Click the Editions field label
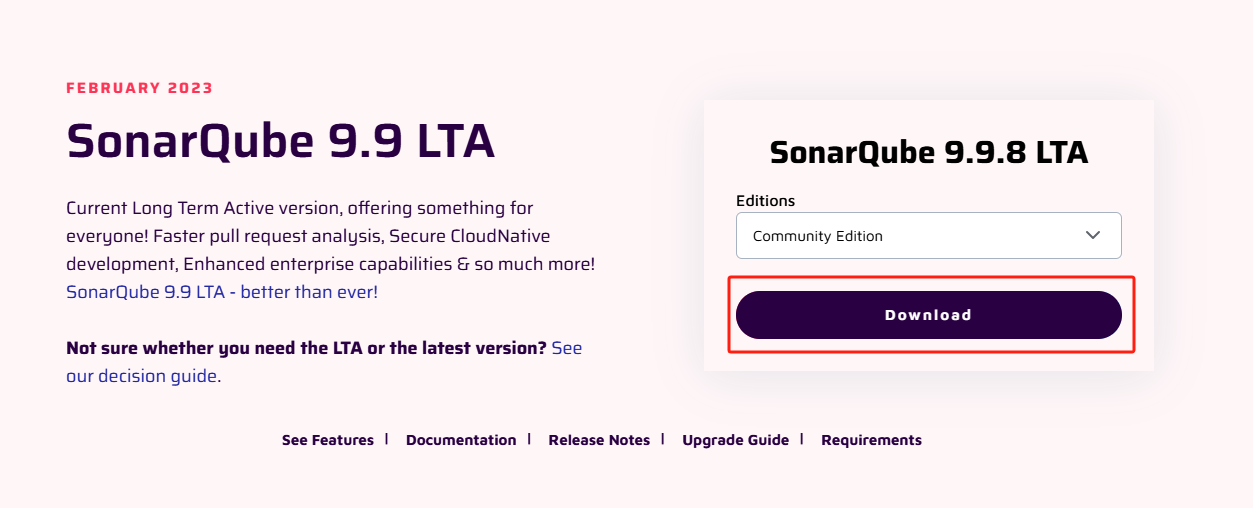Viewport: 1253px width, 508px height. (x=765, y=200)
